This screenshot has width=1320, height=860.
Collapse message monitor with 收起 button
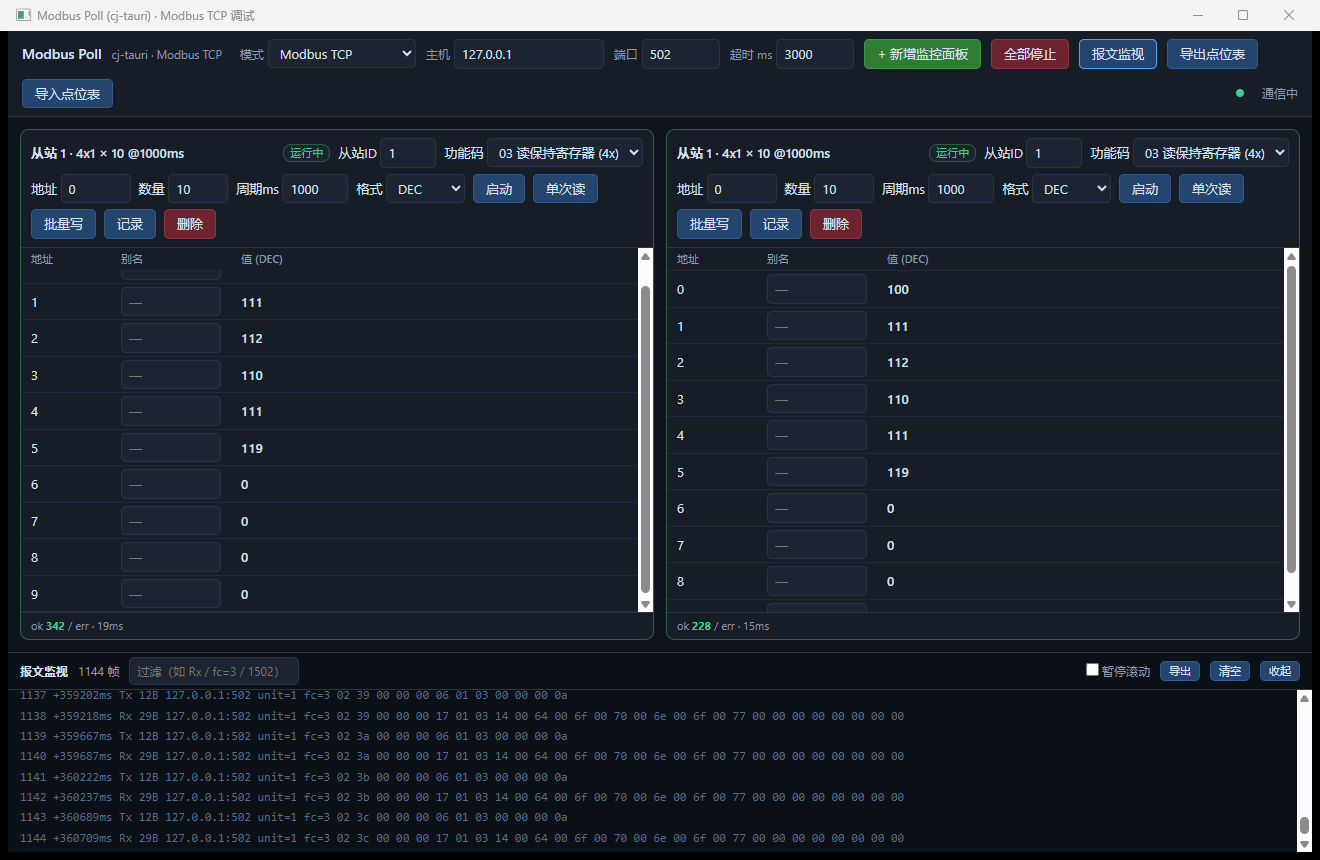[1280, 671]
